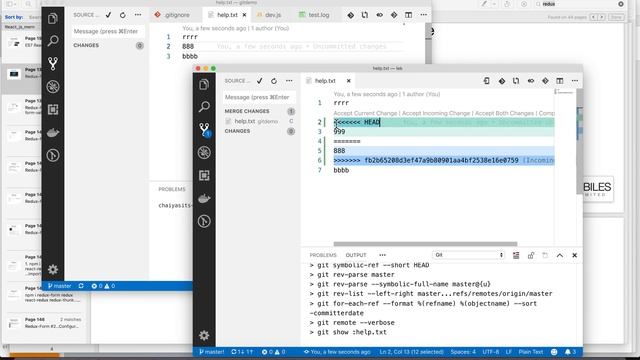Image resolution: width=640 pixels, height=360 pixels.
Task: Open the Git output channel dropdown
Action: [469, 255]
